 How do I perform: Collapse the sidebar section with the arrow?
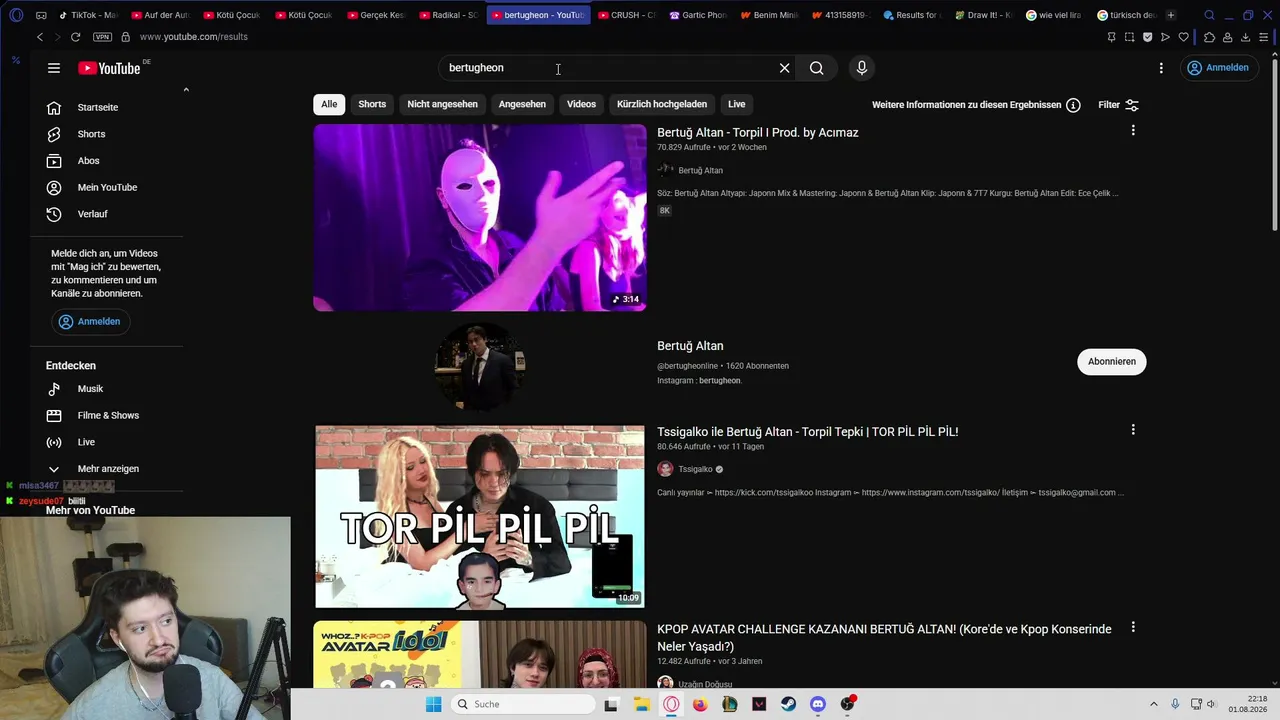[186, 90]
